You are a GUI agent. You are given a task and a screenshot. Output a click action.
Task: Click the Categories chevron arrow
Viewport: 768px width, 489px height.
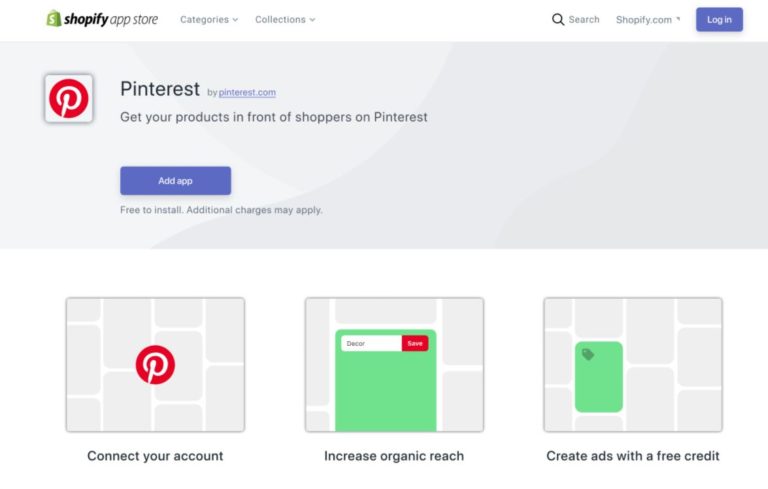coord(235,20)
